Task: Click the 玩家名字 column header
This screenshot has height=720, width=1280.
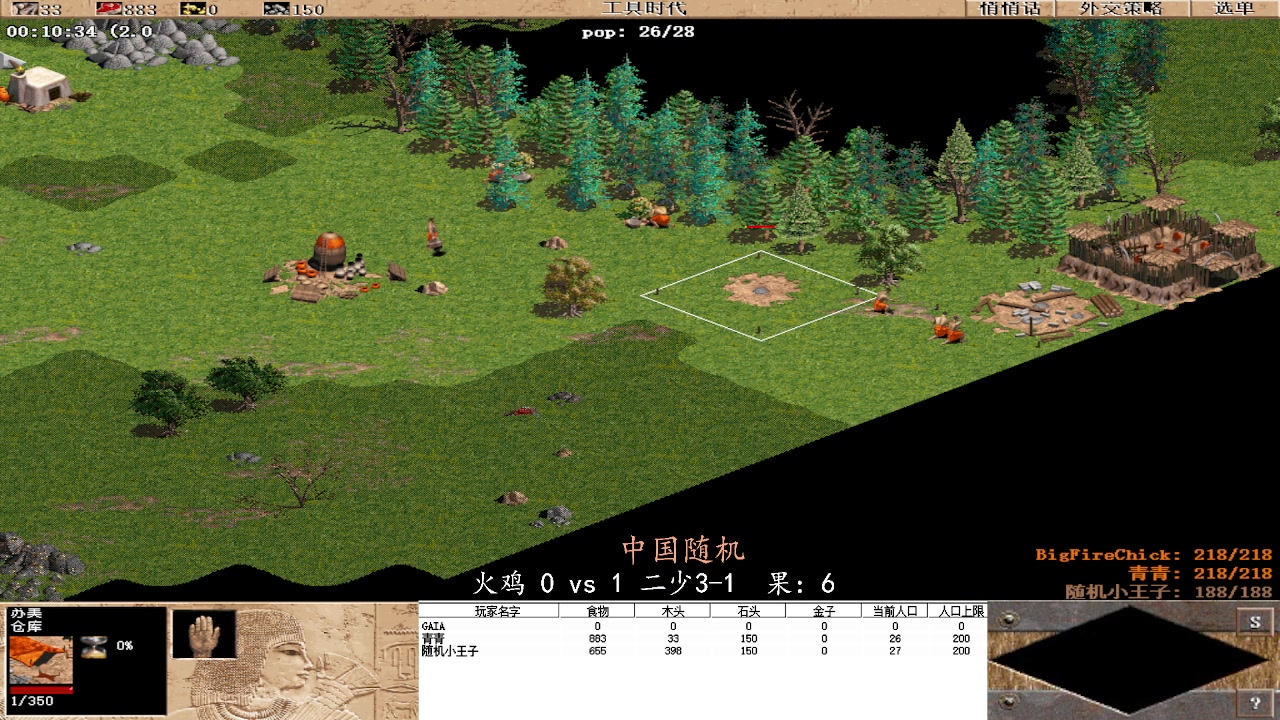Action: click(x=496, y=611)
